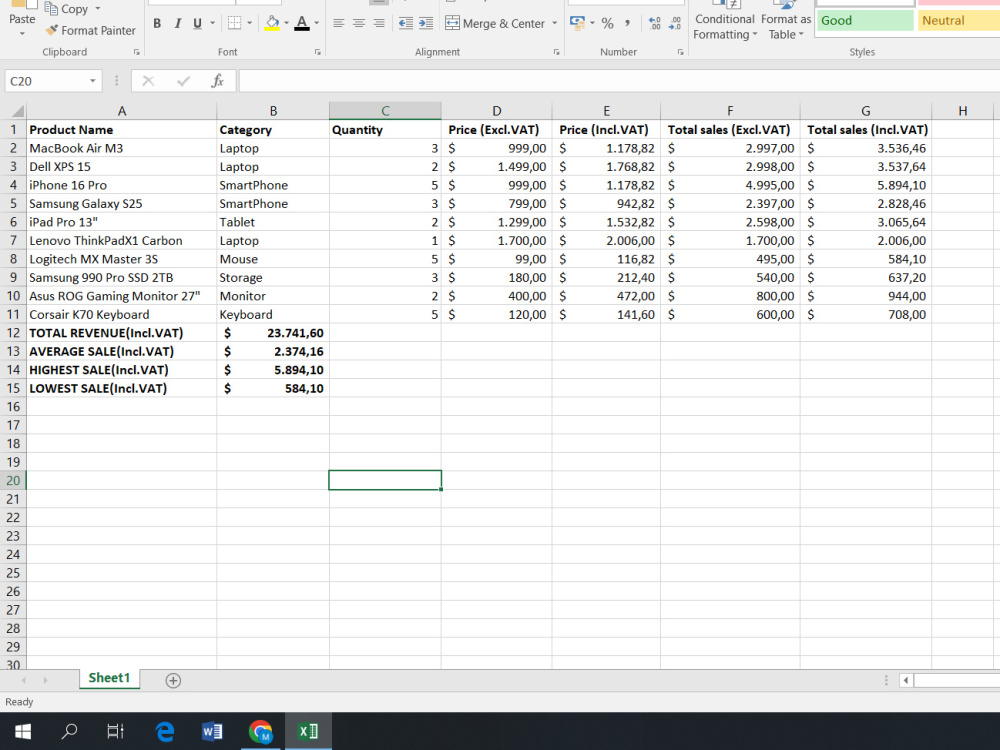Select the 'TOTAL REVENUE(Incl.VAT)' cell
The width and height of the screenshot is (1000, 750).
pos(122,333)
